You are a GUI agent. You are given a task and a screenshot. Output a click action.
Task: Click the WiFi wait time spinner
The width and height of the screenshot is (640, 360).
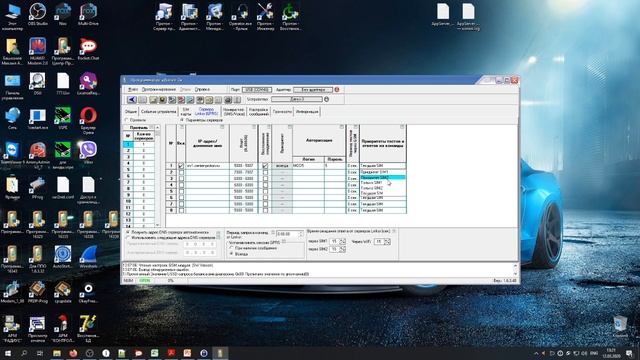pyautogui.click(x=387, y=242)
